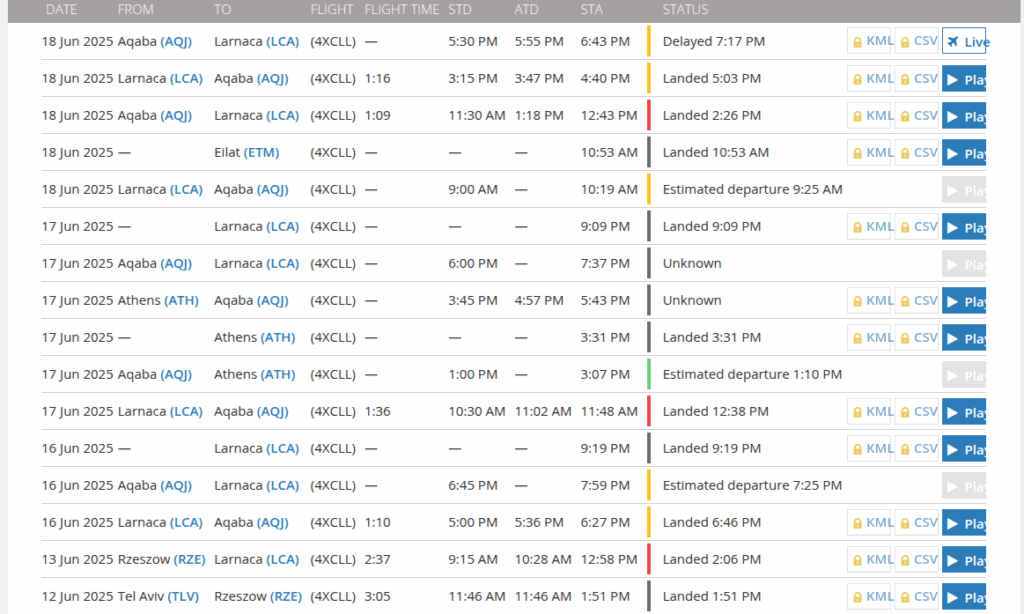Play the Larnaca to Aqaba 3:15 PM flight
This screenshot has width=1024, height=614.
pos(964,78)
